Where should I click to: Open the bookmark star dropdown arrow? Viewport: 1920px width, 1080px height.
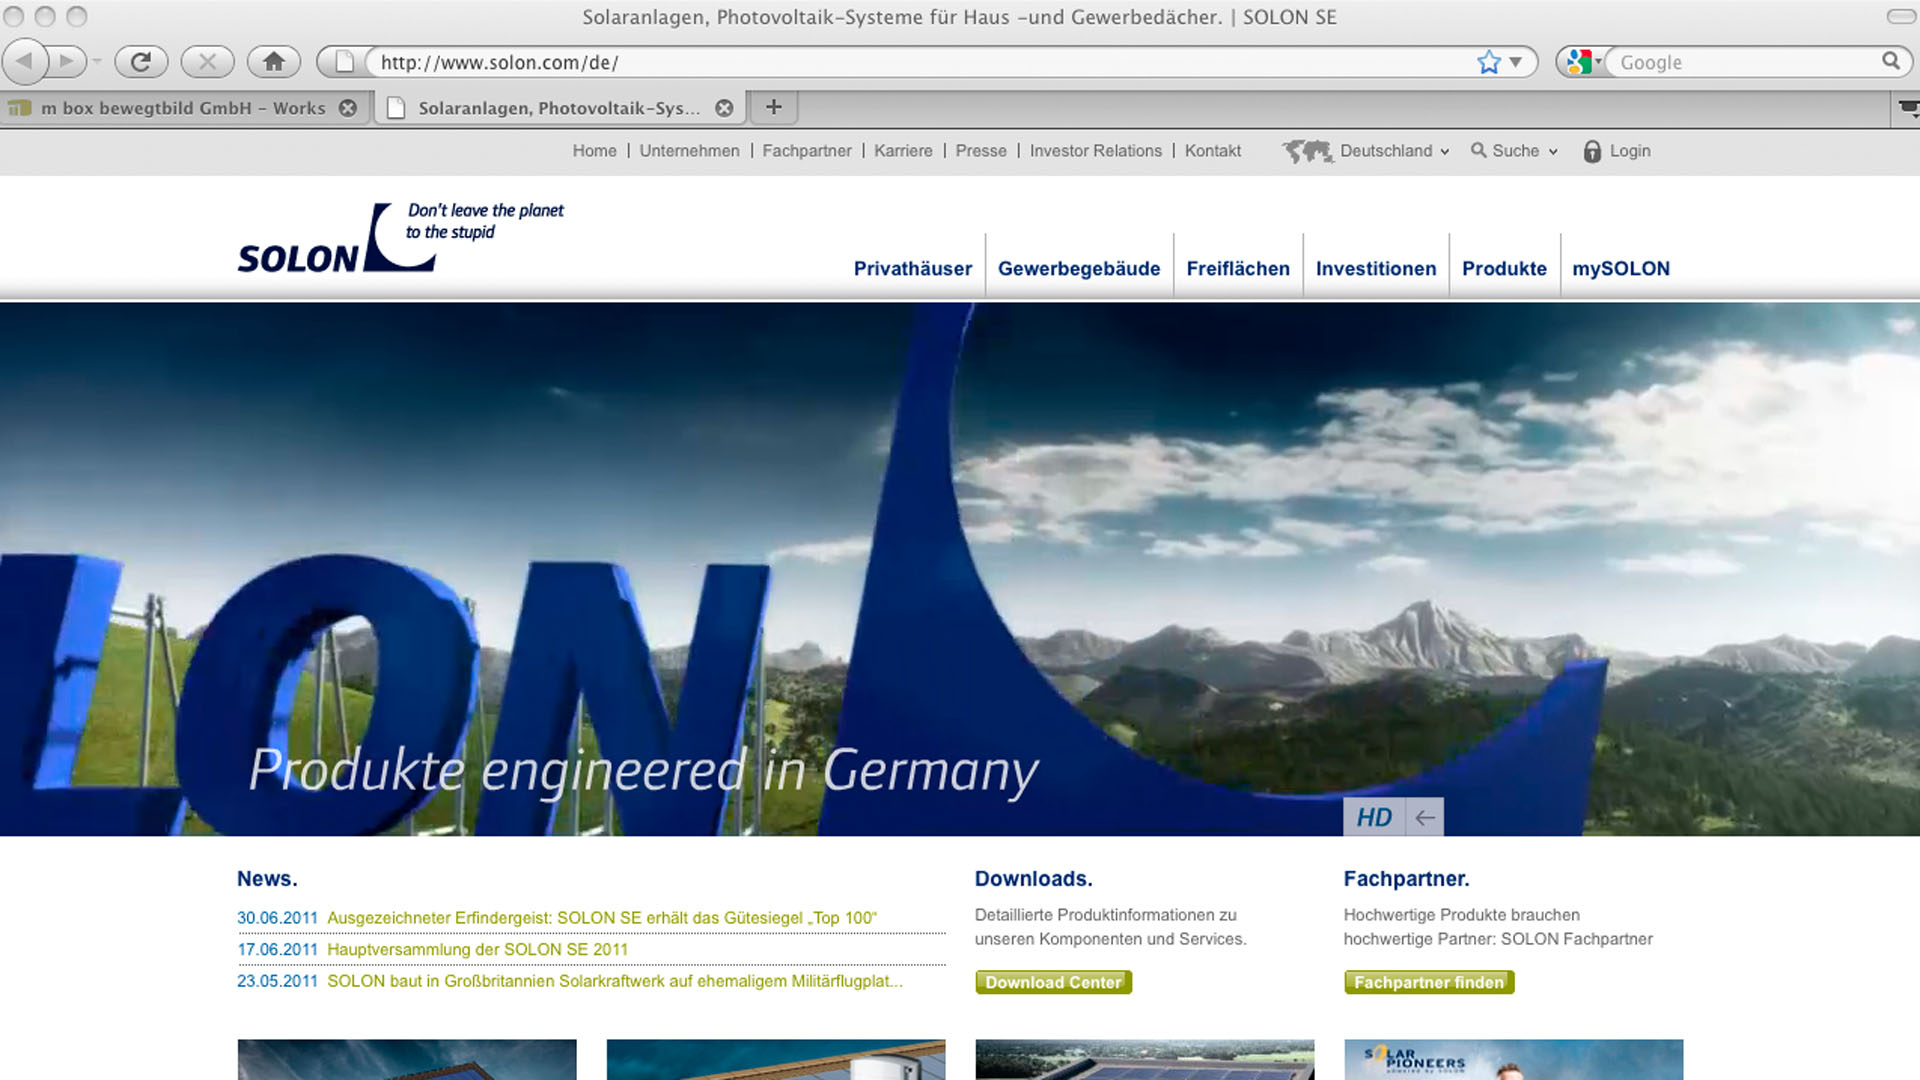pyautogui.click(x=1516, y=62)
